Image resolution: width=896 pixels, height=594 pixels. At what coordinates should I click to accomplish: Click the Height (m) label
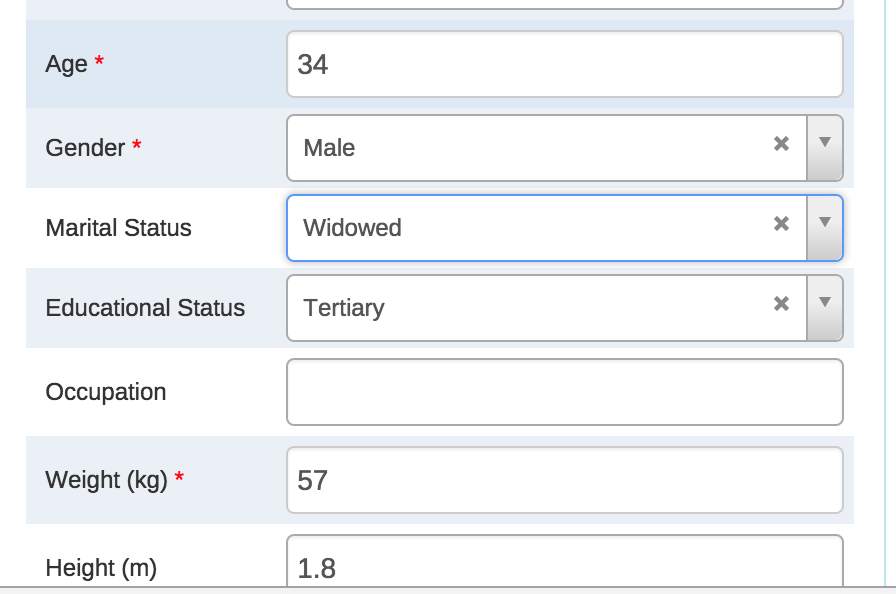pos(101,568)
